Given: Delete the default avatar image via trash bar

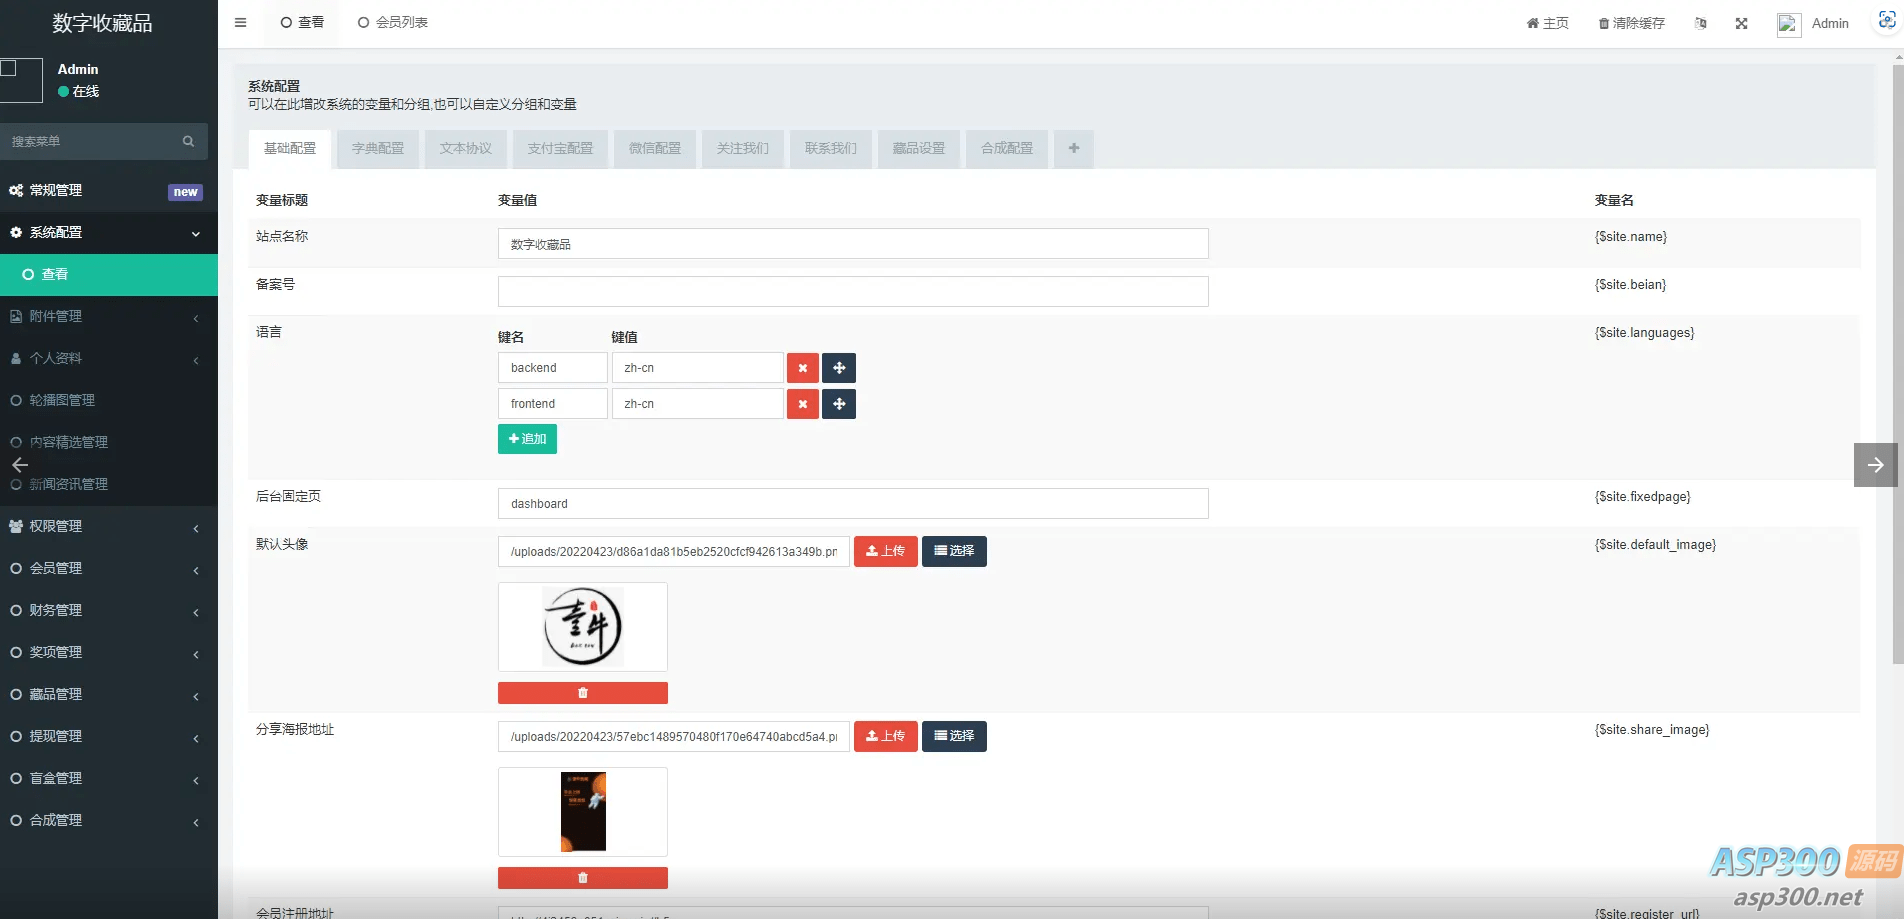Looking at the screenshot, I should coord(583,693).
